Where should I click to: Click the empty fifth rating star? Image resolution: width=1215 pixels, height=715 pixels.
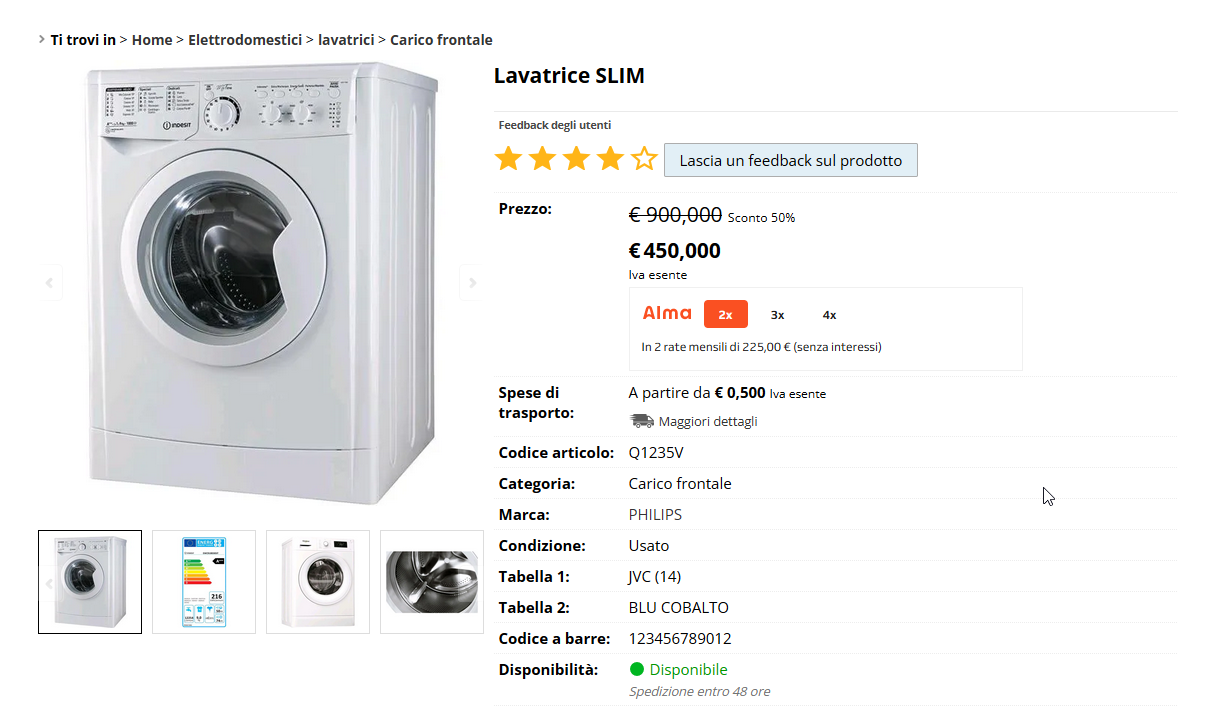point(644,158)
